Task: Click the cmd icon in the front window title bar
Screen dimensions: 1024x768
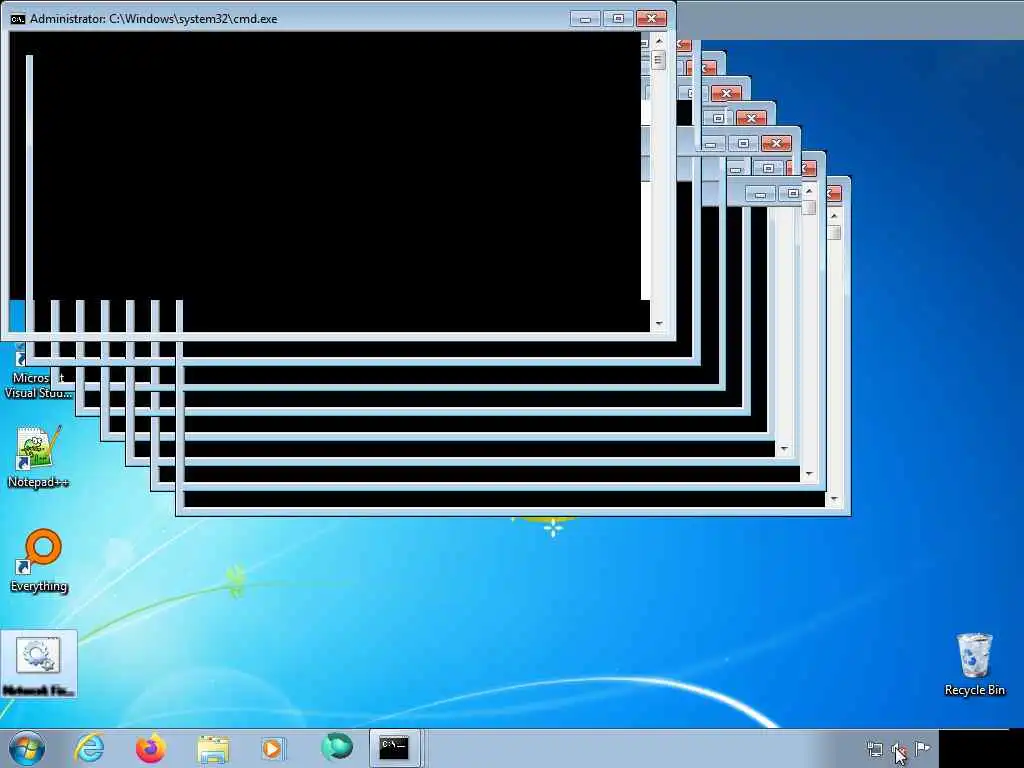Action: 18,19
